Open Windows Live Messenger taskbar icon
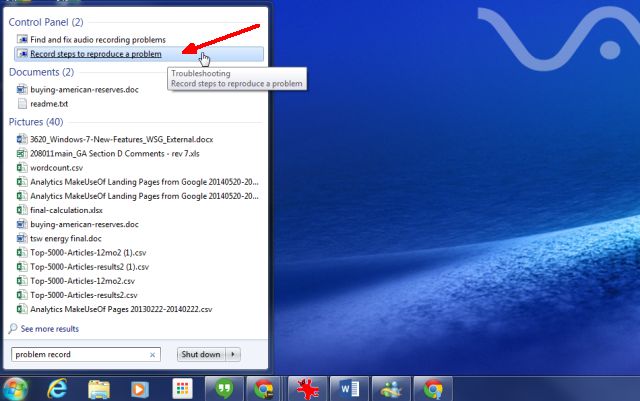Viewport: 640px width, 401px height. (391, 388)
